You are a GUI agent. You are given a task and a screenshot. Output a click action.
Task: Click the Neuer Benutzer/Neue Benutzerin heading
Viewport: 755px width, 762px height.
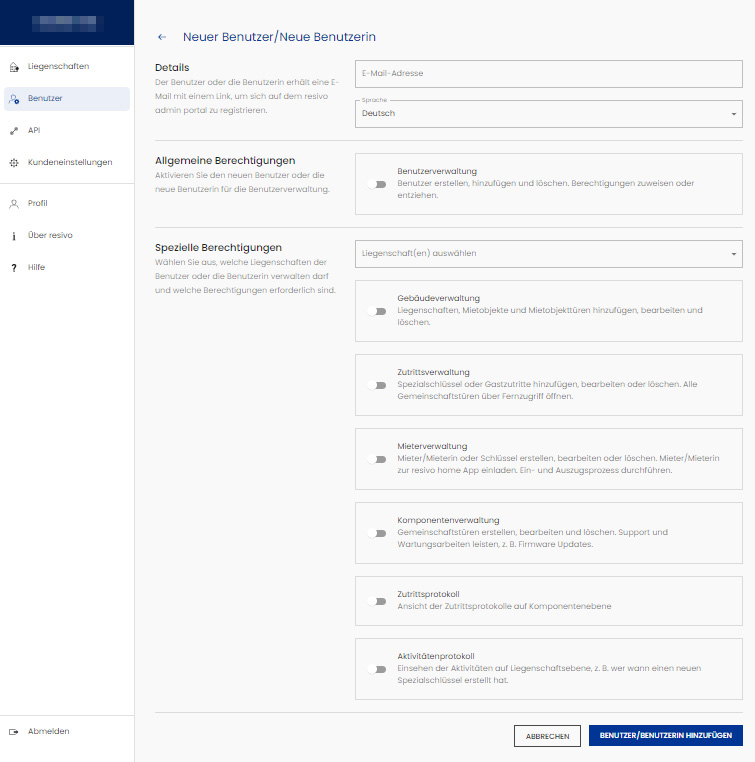coord(279,37)
